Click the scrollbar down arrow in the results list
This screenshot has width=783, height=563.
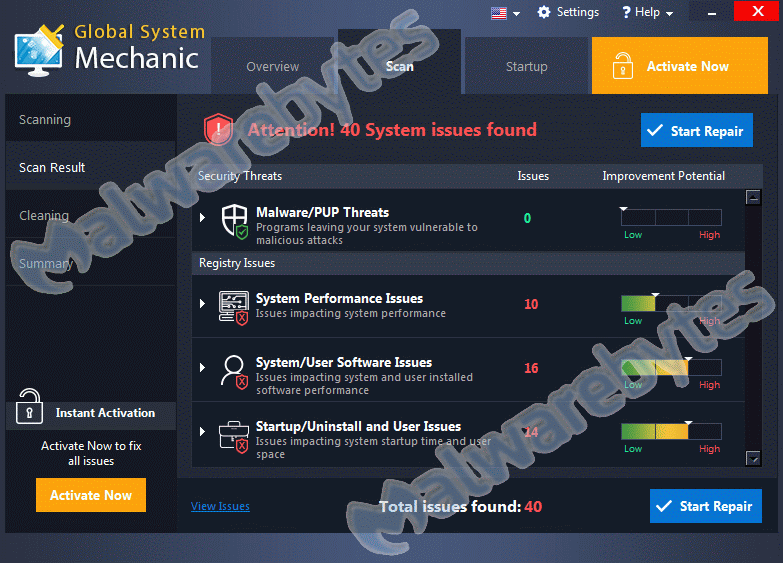click(x=753, y=458)
